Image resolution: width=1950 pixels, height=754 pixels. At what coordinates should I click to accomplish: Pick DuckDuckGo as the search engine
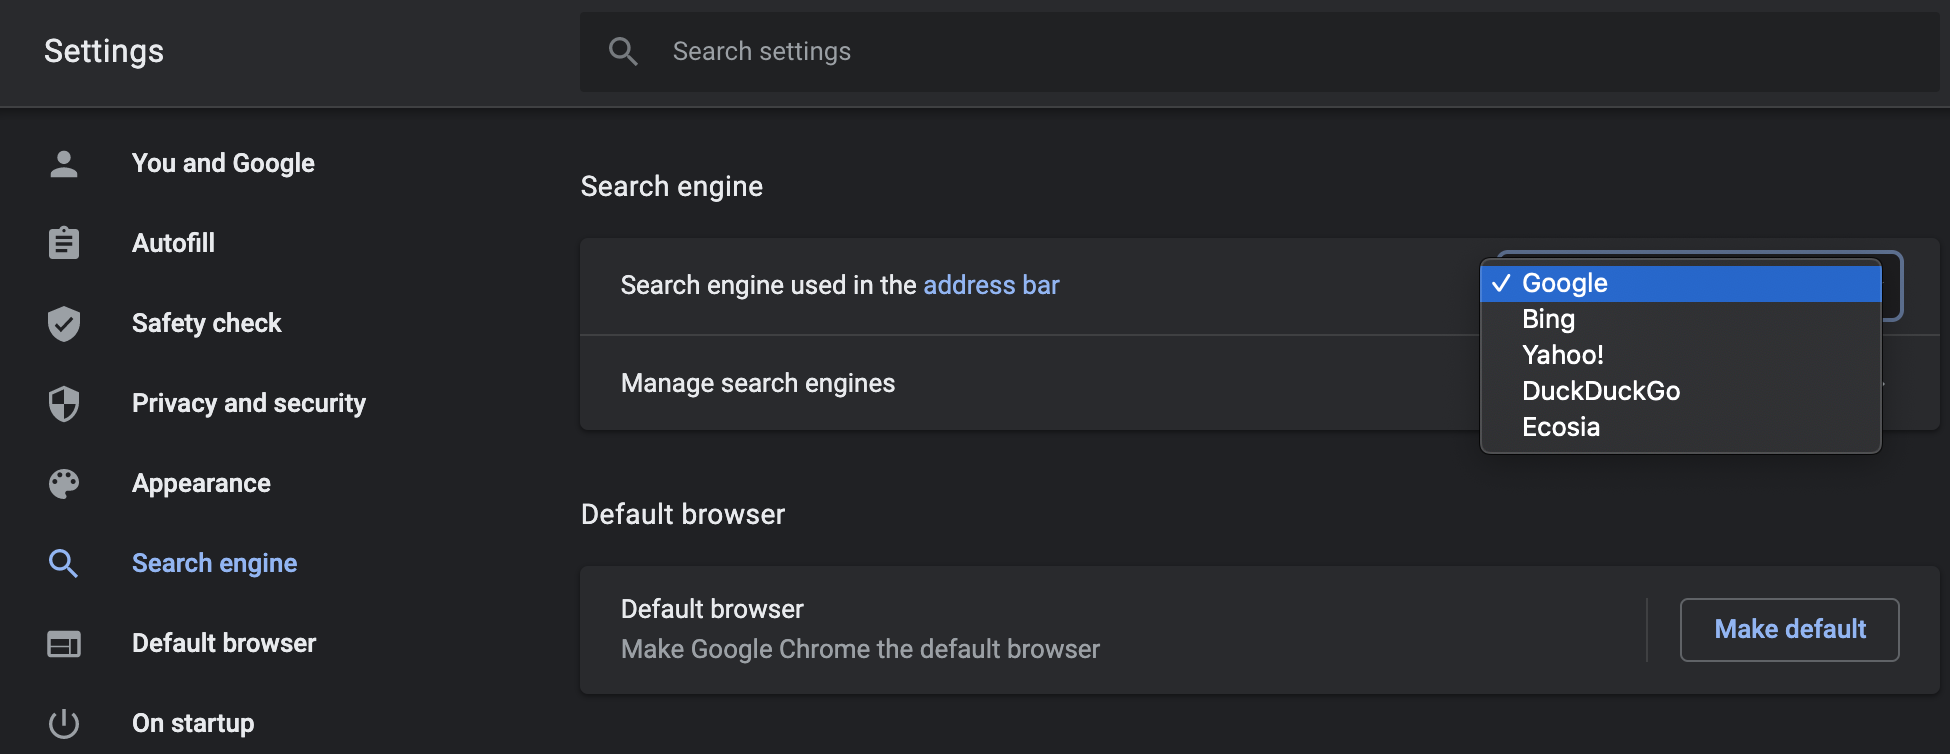click(x=1600, y=391)
